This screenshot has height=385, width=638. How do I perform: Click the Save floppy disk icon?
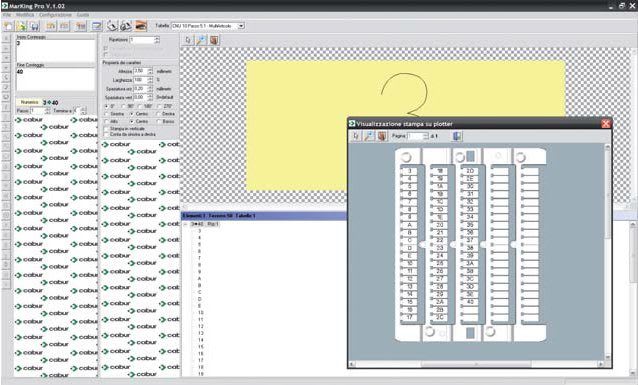tap(35, 26)
